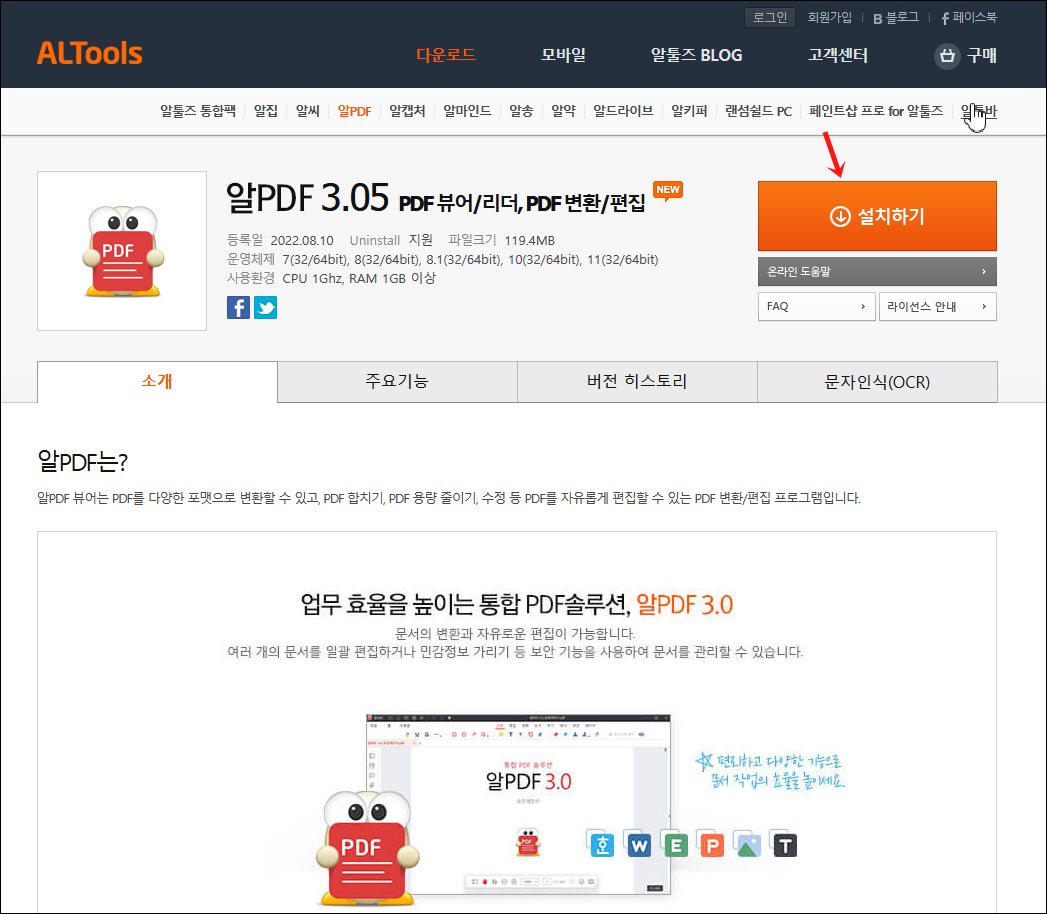Click the NEW badge beside title
Image resolution: width=1047 pixels, height=914 pixels.
(668, 190)
